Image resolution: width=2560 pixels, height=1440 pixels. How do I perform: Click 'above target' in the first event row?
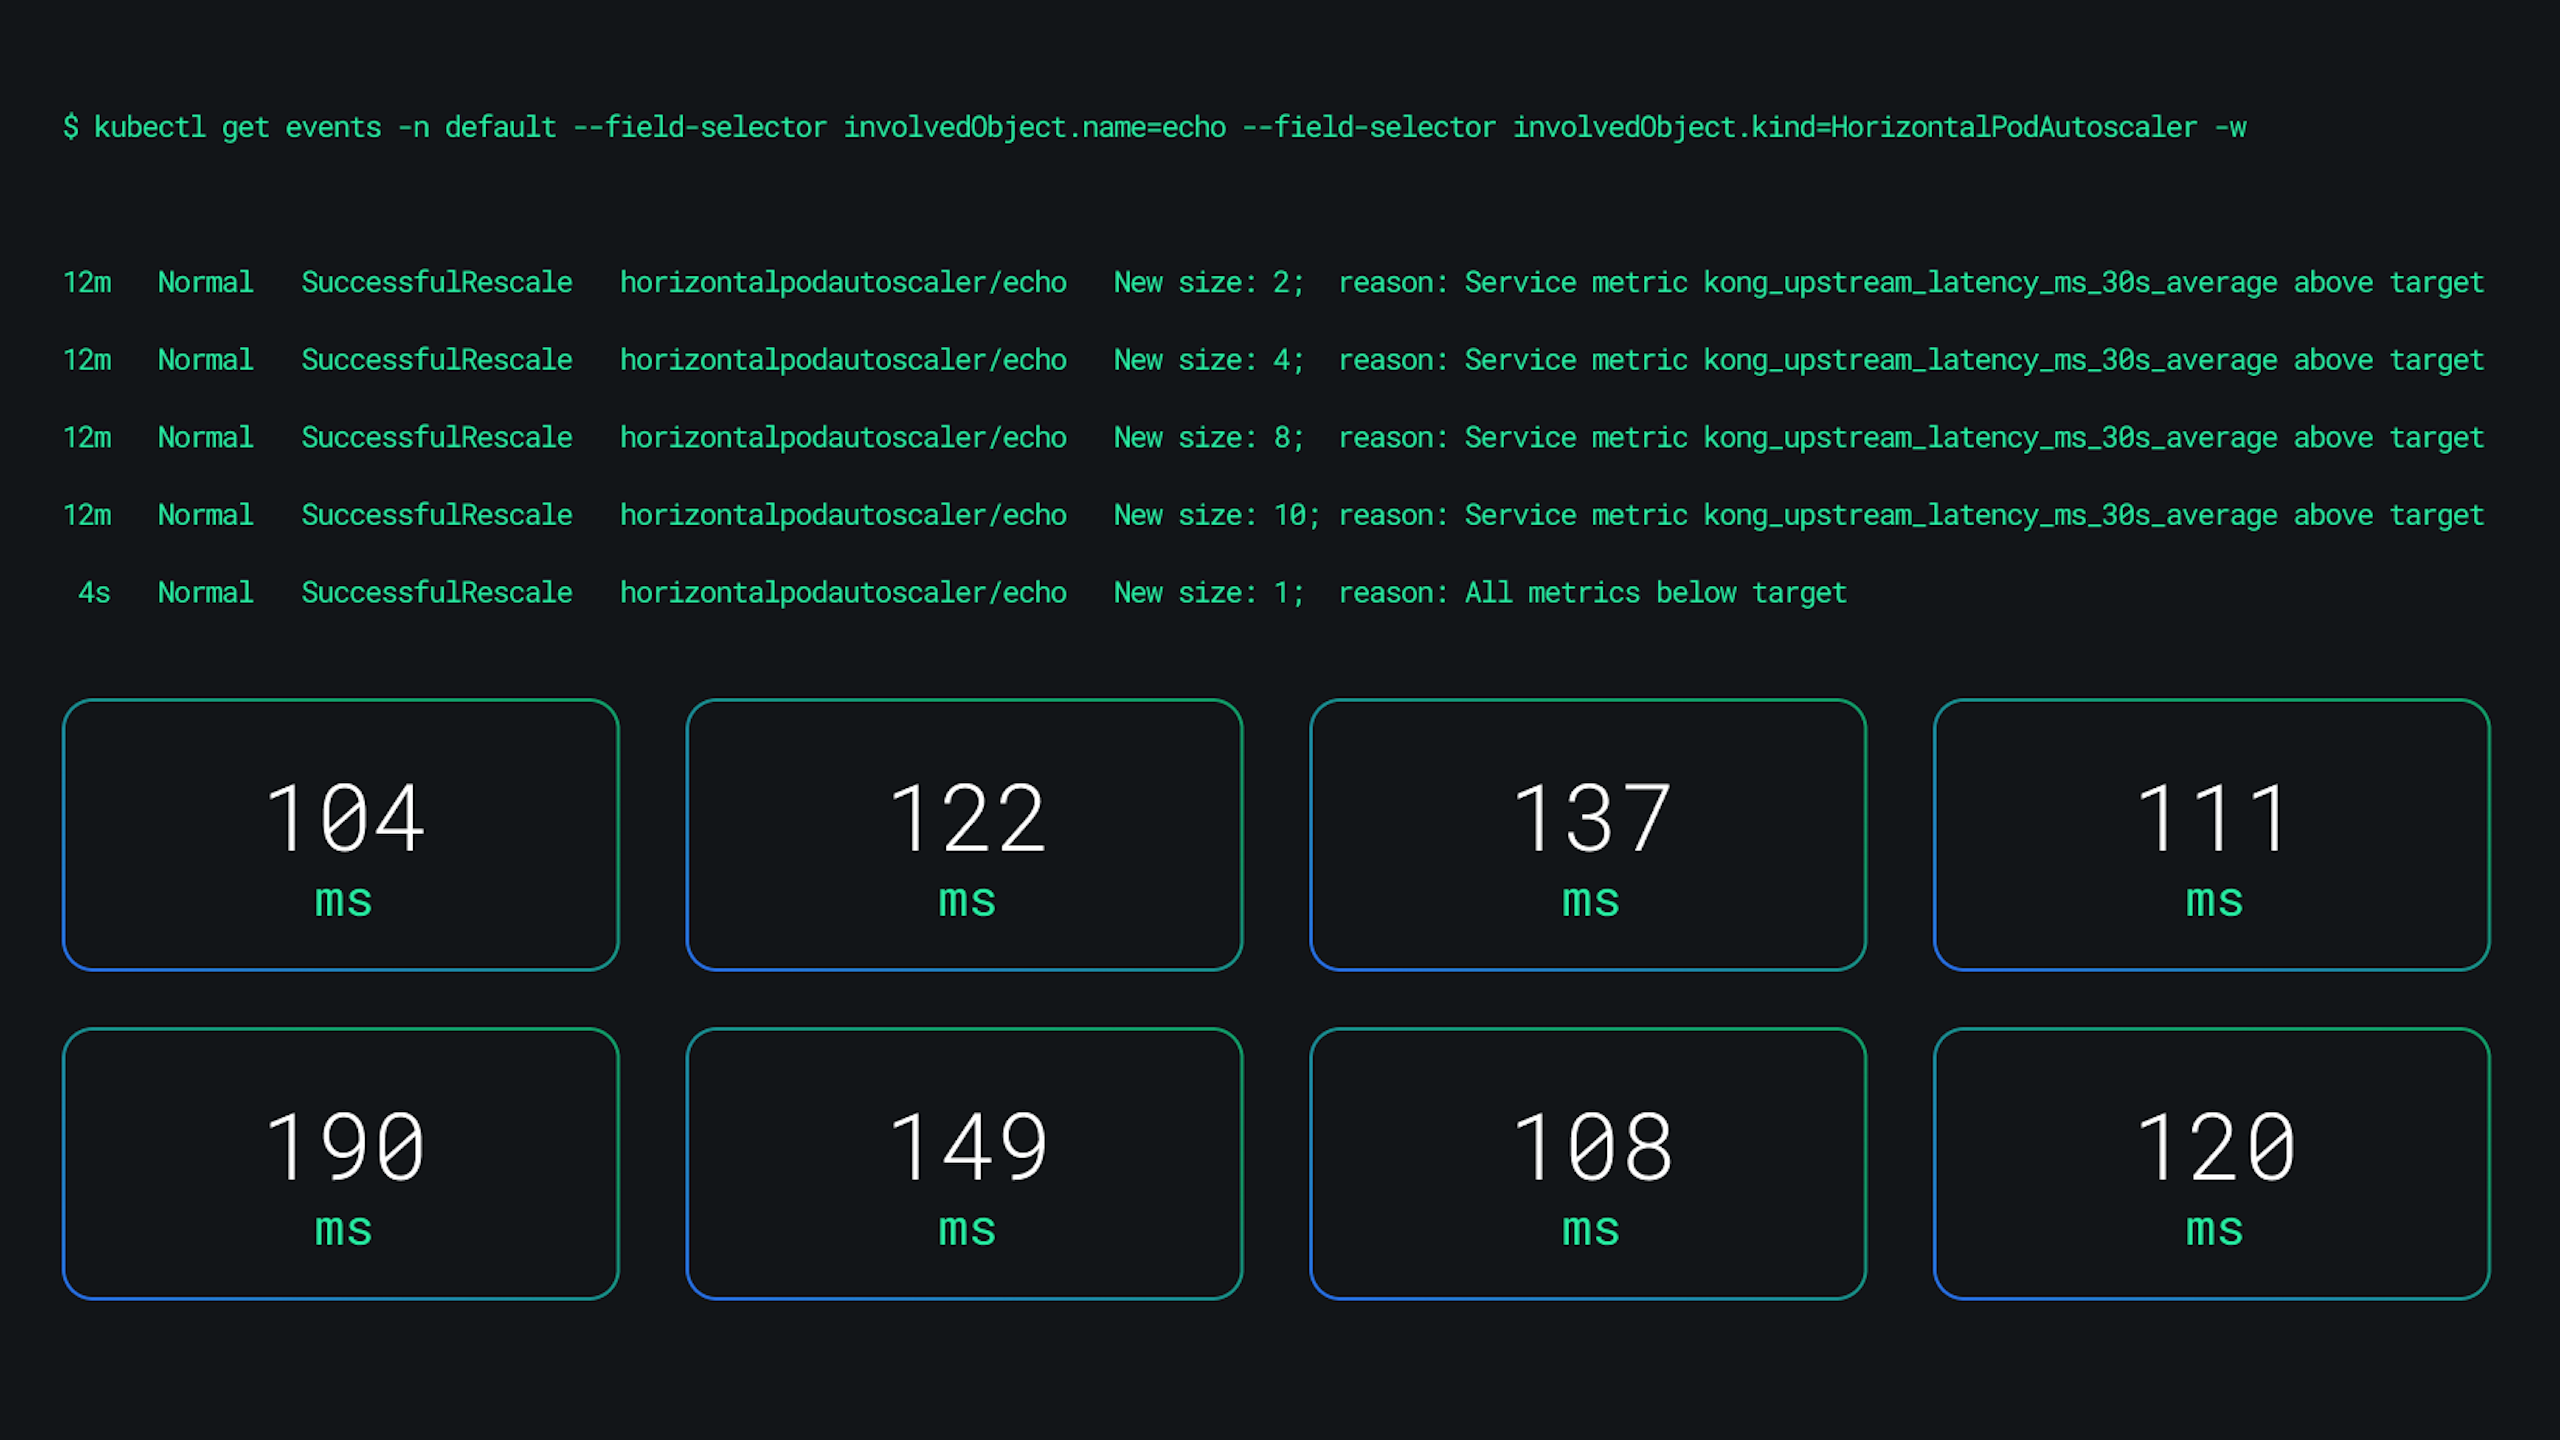[x=2388, y=283]
